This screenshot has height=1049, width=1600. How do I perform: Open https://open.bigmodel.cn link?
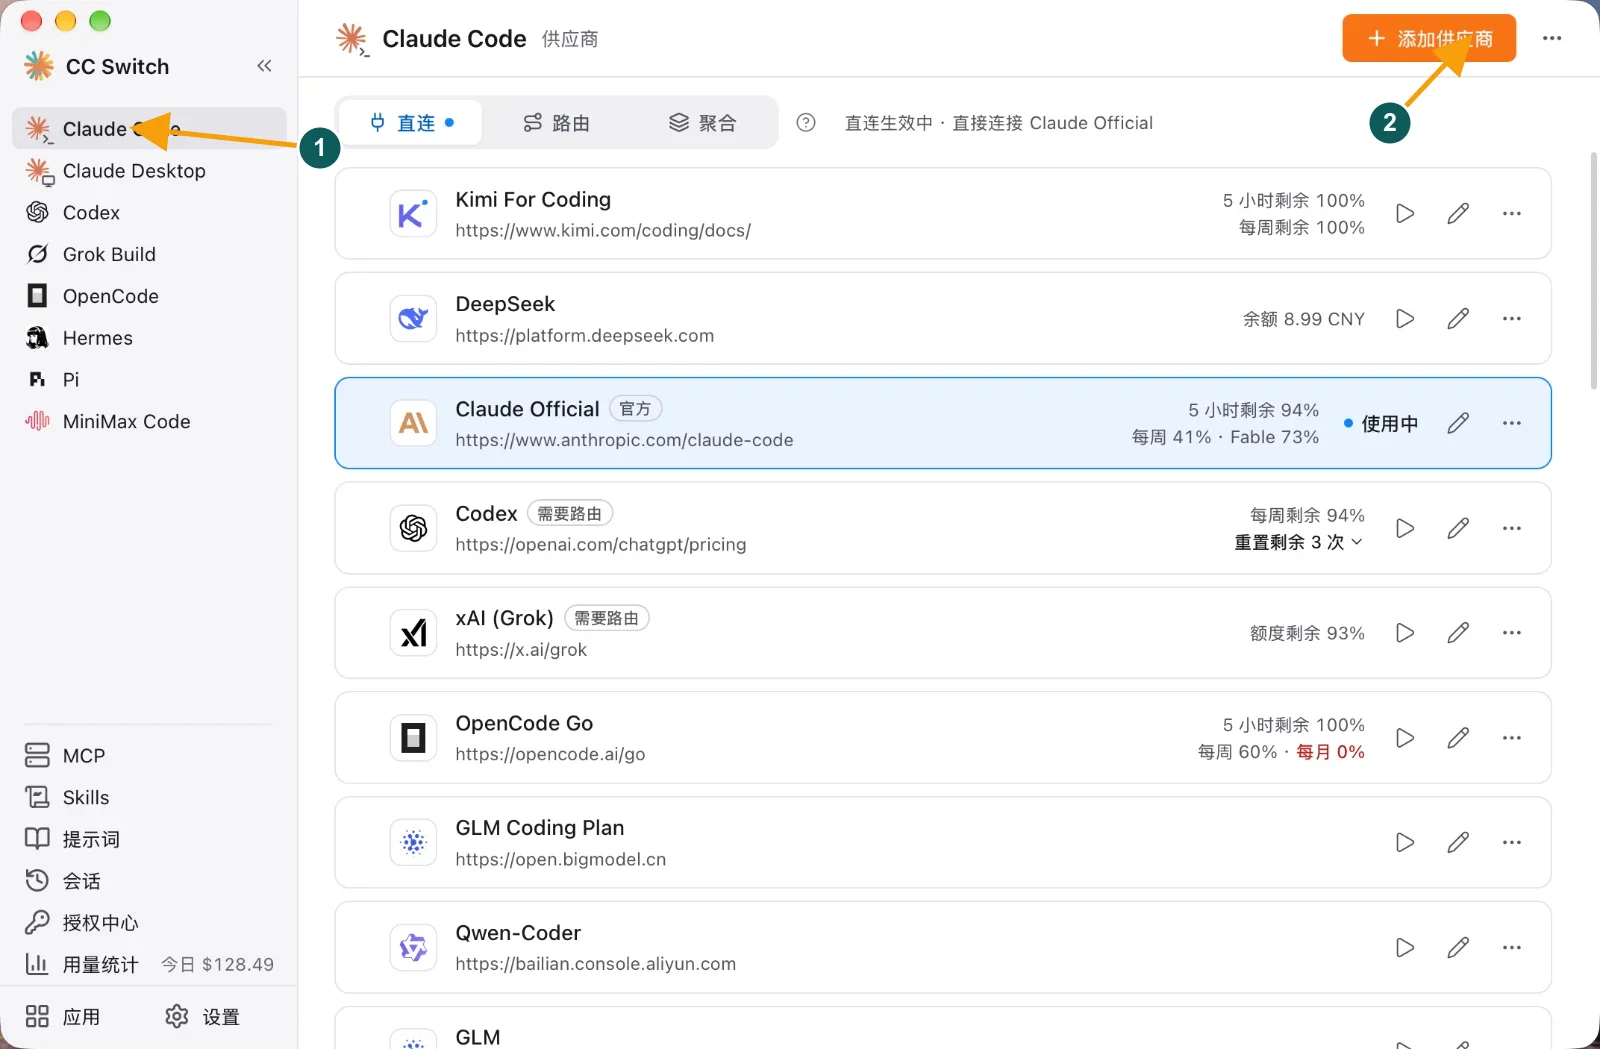(x=561, y=859)
